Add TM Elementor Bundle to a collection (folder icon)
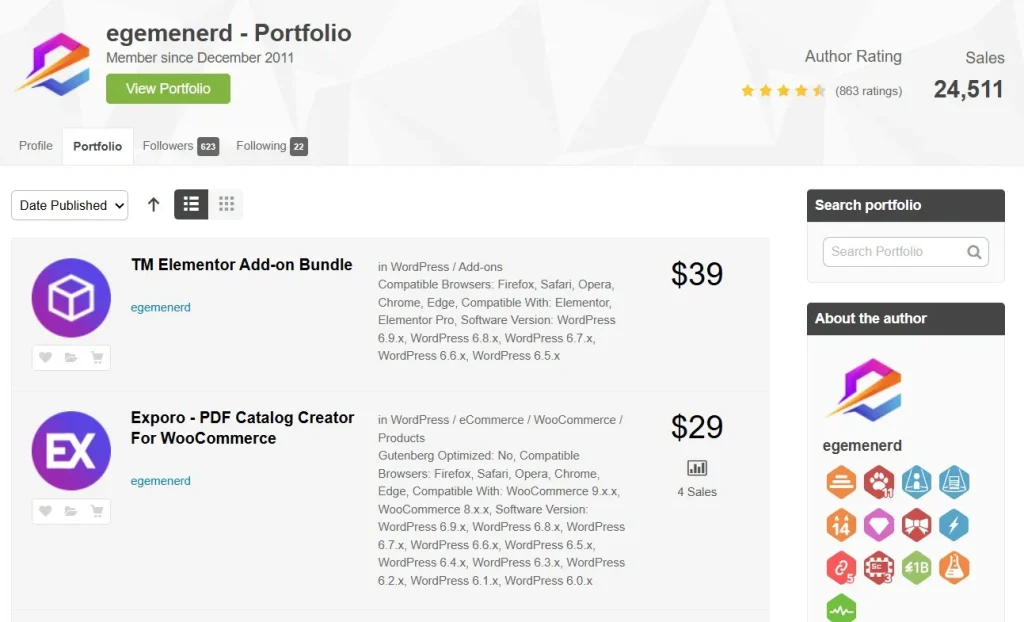This screenshot has height=622, width=1024. (x=71, y=358)
